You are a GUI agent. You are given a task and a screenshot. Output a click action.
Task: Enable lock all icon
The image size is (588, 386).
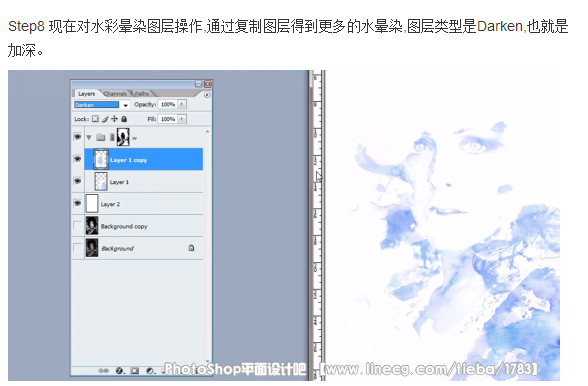pyautogui.click(x=124, y=119)
